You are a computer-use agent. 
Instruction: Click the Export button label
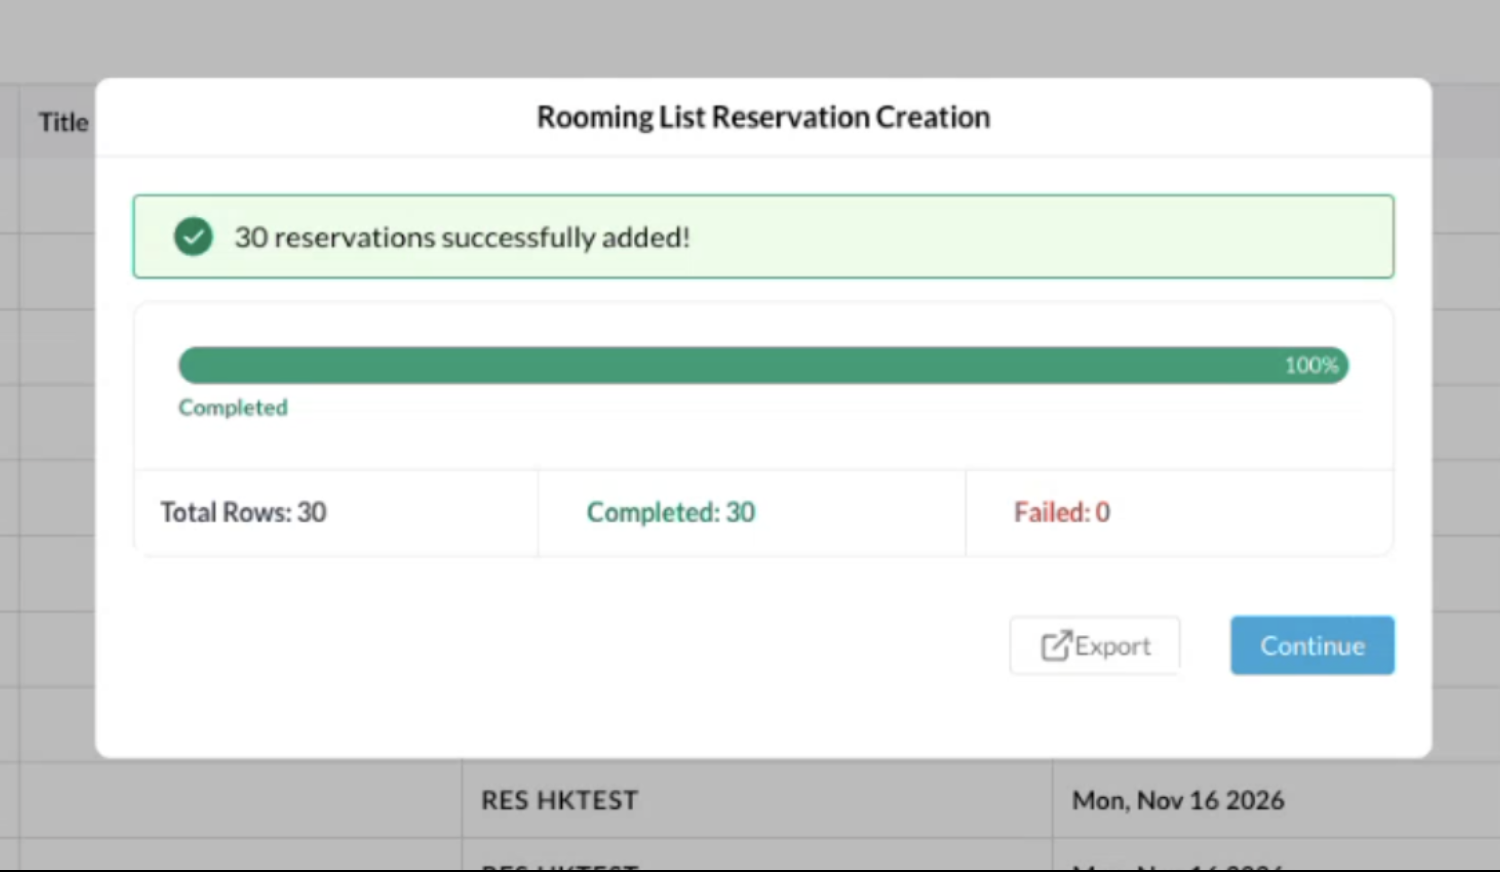[1113, 646]
